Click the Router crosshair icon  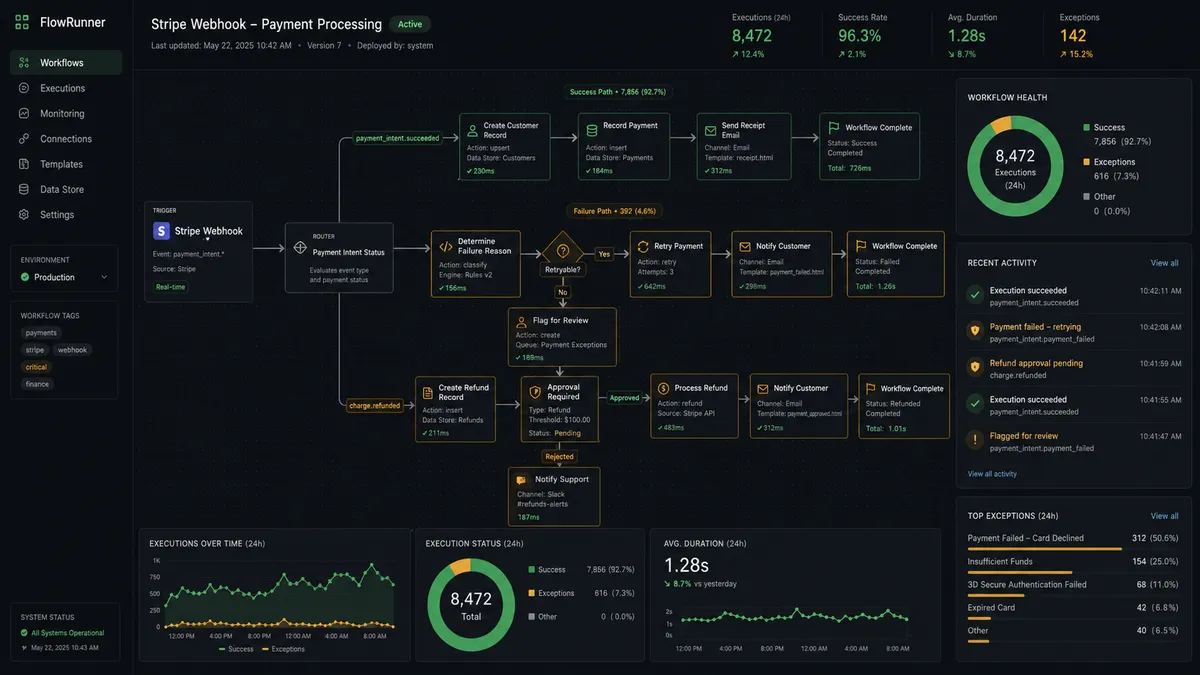(x=299, y=246)
